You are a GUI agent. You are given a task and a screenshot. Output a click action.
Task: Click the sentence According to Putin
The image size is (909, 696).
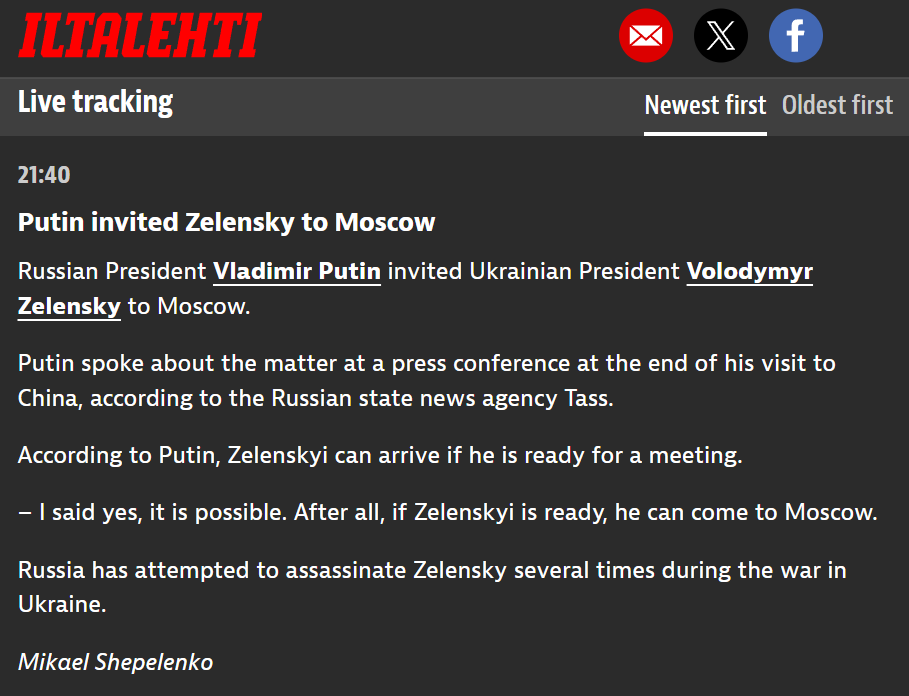(380, 456)
